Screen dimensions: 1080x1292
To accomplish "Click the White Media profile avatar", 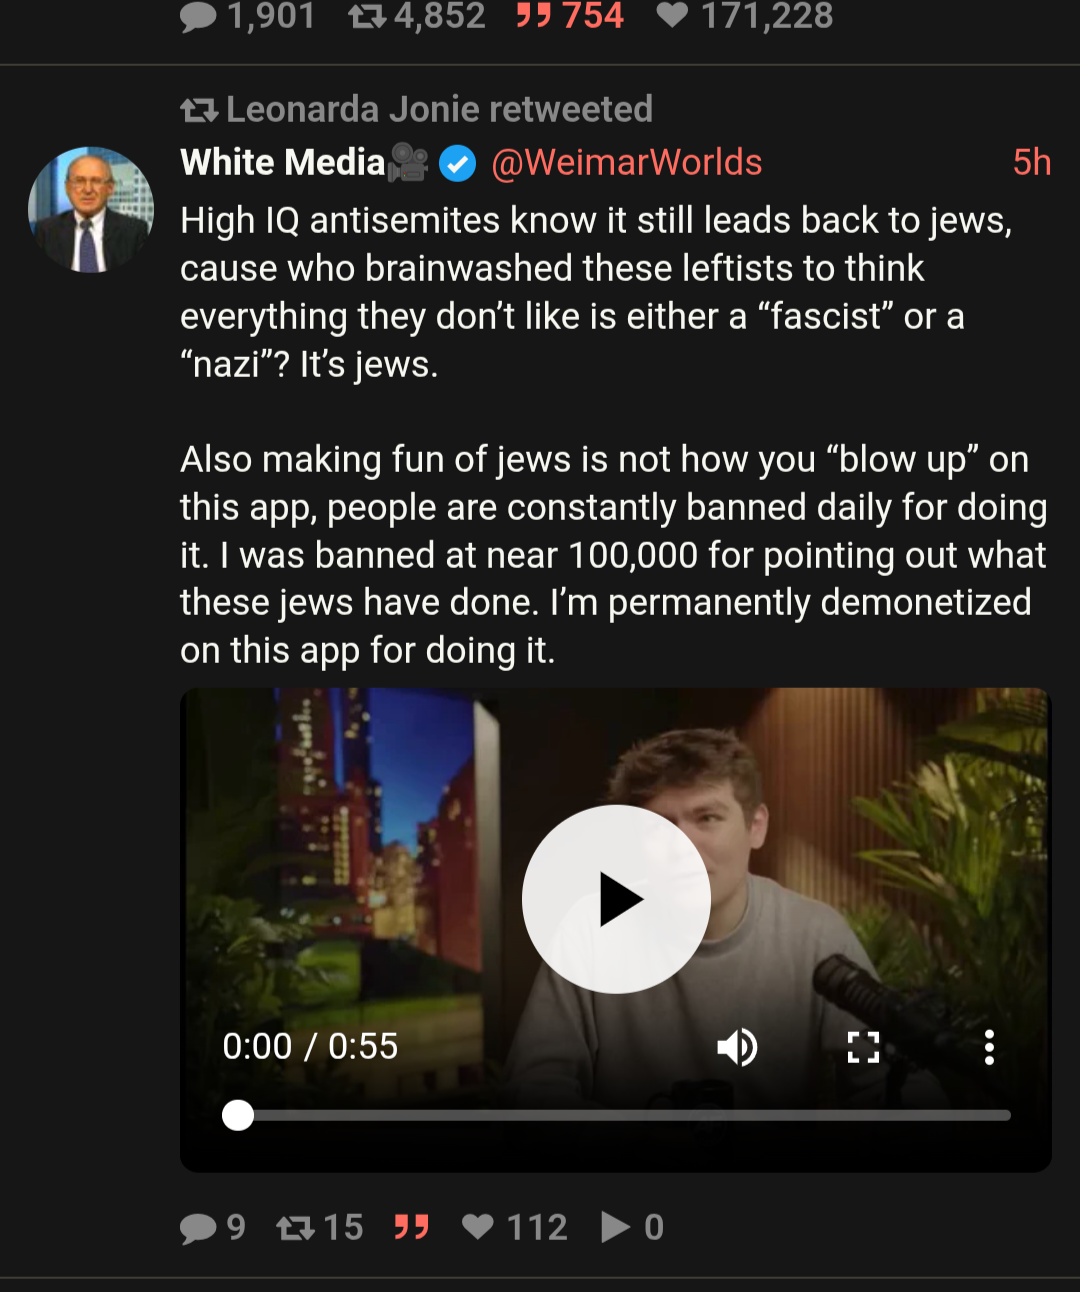I will tap(91, 209).
